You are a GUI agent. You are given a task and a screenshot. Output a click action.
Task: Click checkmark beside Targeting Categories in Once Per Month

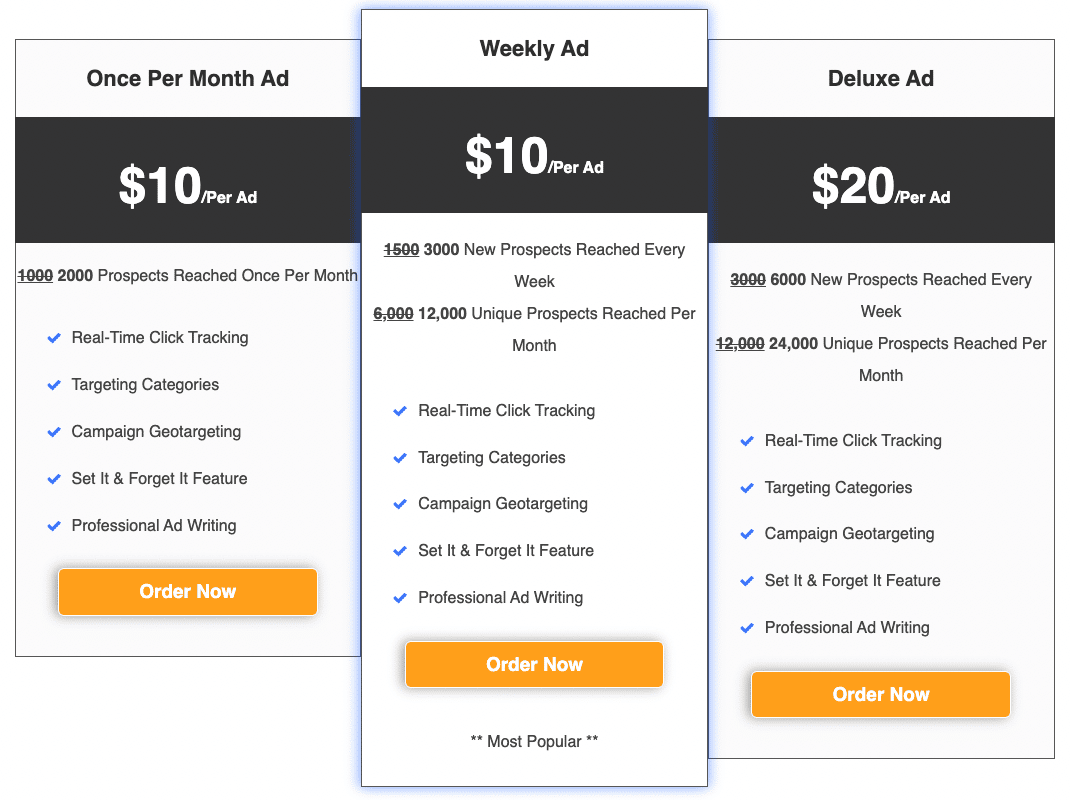(54, 385)
